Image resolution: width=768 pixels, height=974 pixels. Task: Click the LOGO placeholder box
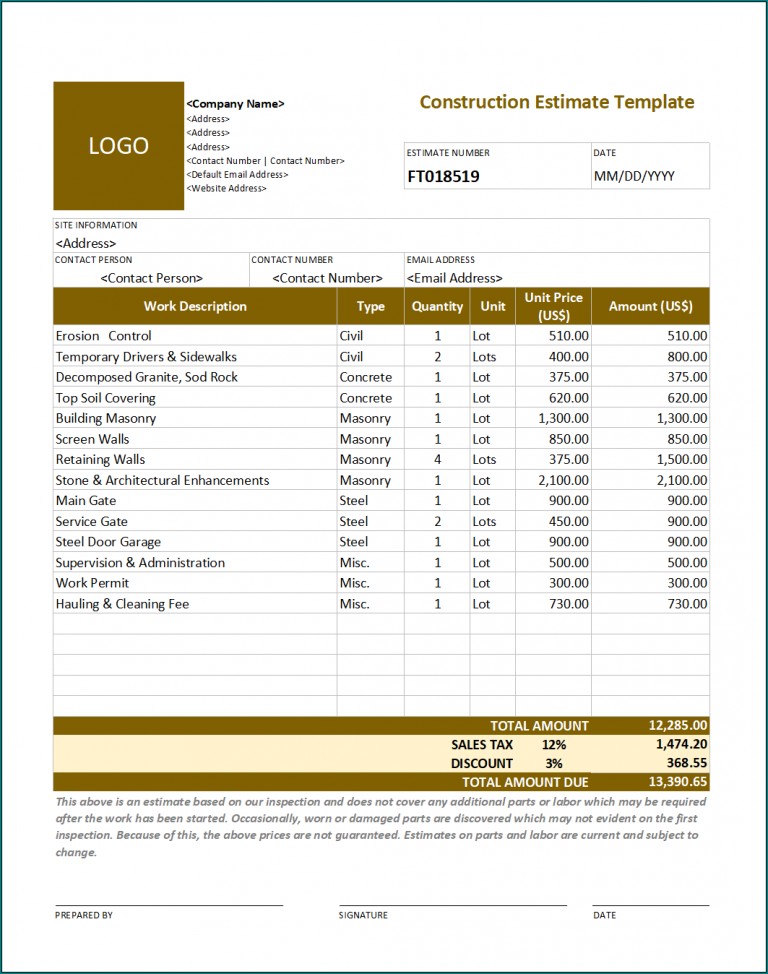coord(118,146)
